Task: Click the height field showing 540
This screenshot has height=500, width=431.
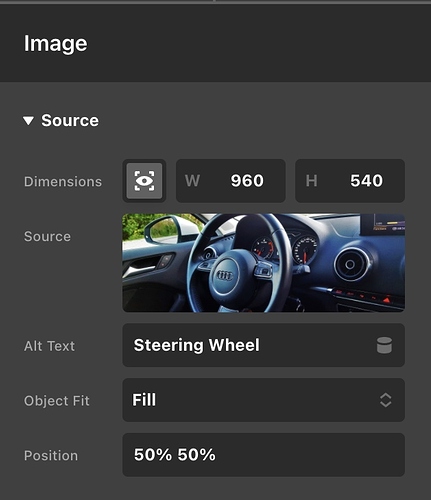Action: pyautogui.click(x=350, y=181)
